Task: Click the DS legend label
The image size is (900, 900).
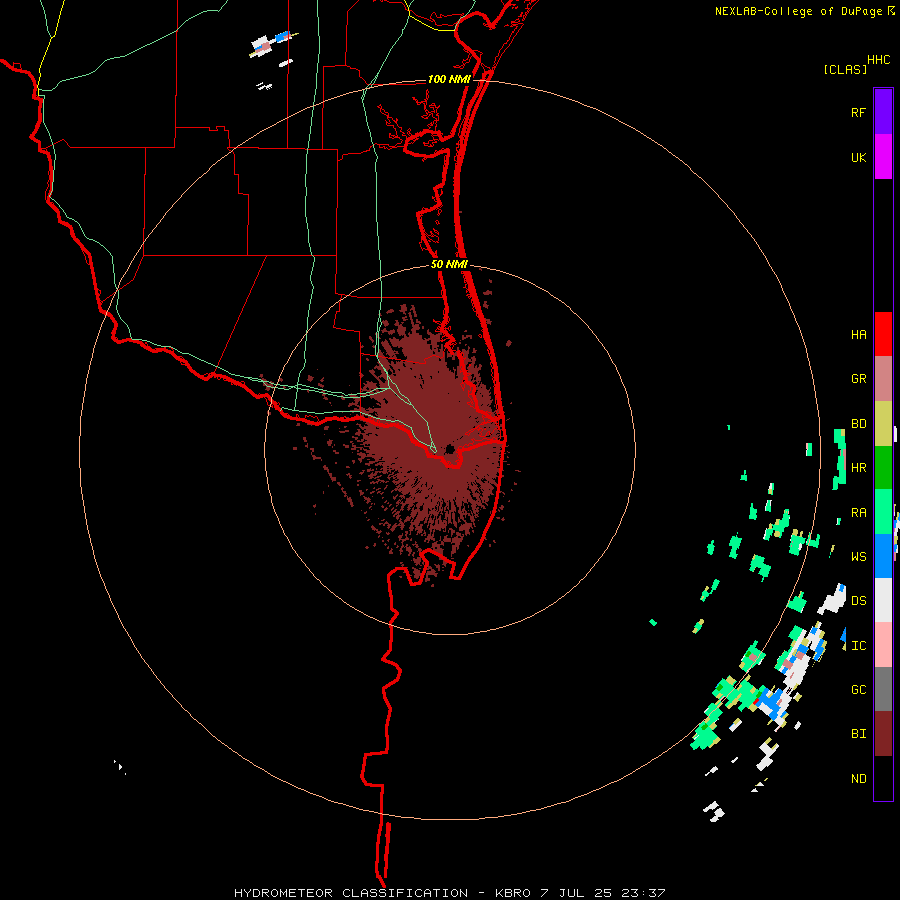Action: pyautogui.click(x=858, y=601)
